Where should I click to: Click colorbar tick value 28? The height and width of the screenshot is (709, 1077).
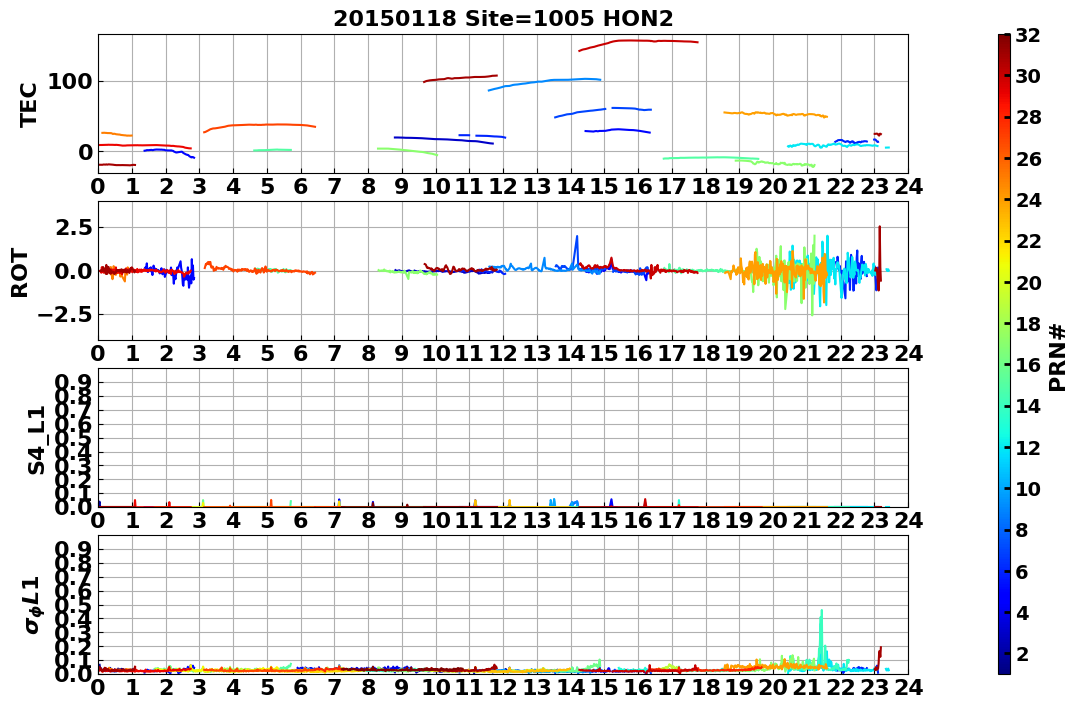tap(1028, 117)
